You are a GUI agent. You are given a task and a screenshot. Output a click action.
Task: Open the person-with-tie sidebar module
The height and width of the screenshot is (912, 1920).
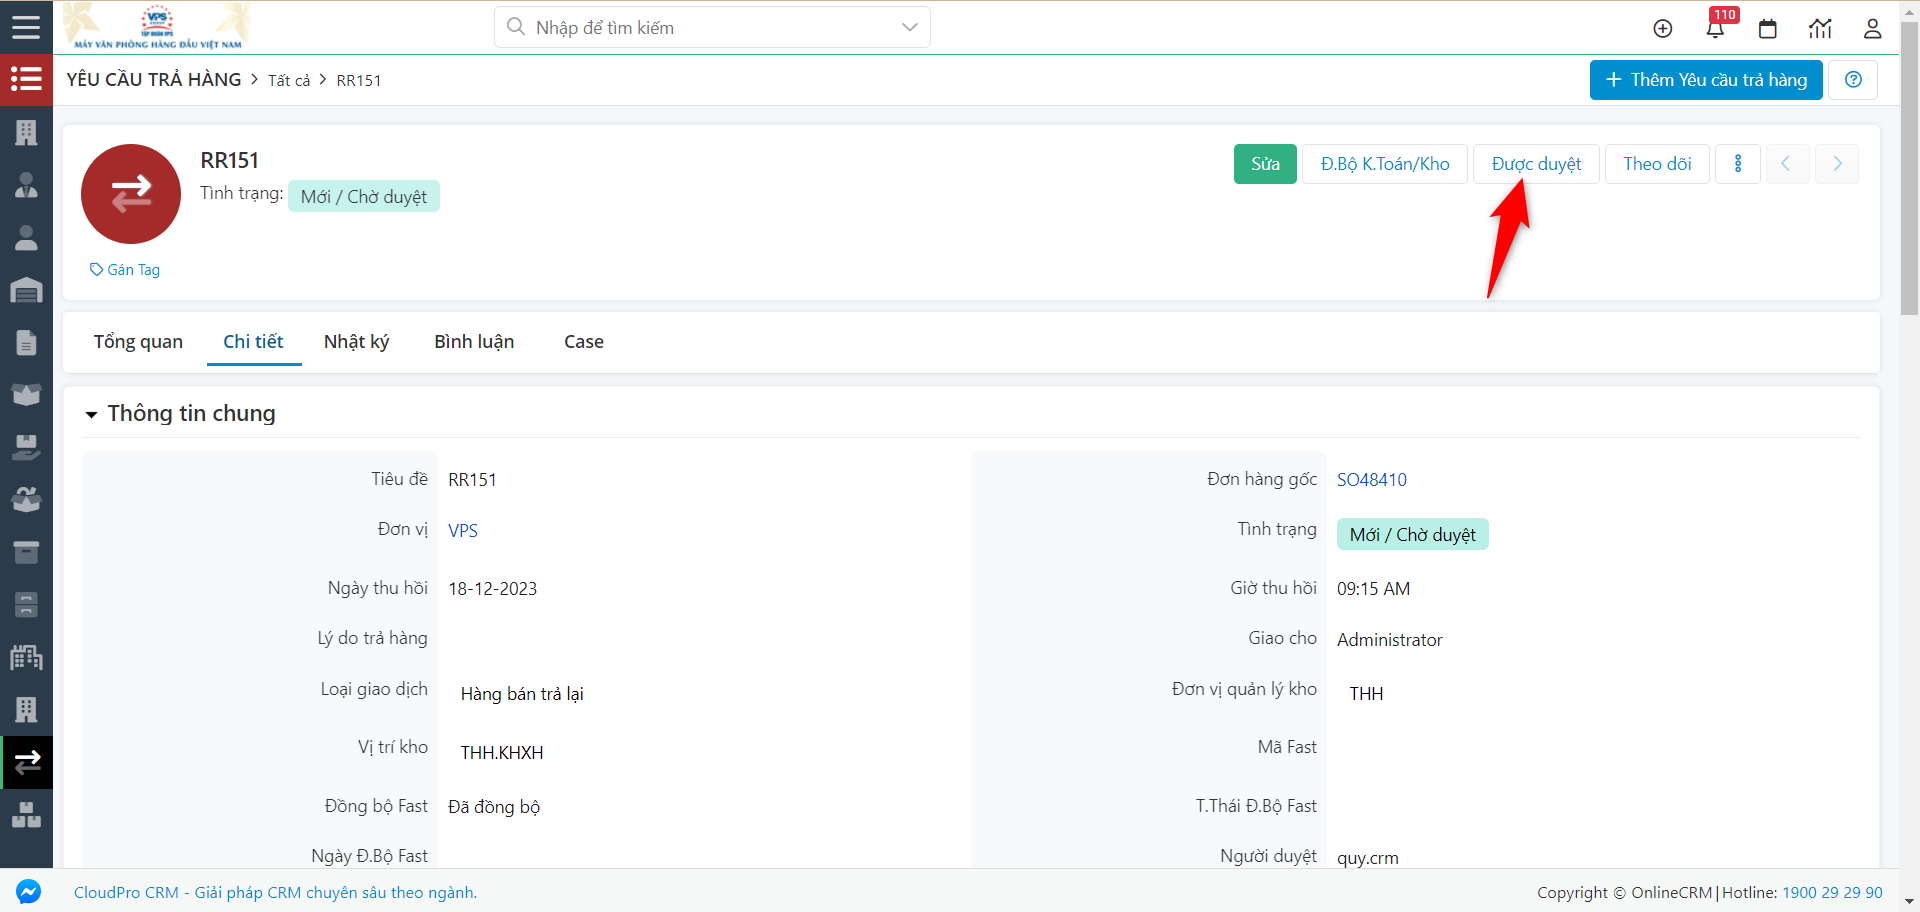[x=26, y=185]
